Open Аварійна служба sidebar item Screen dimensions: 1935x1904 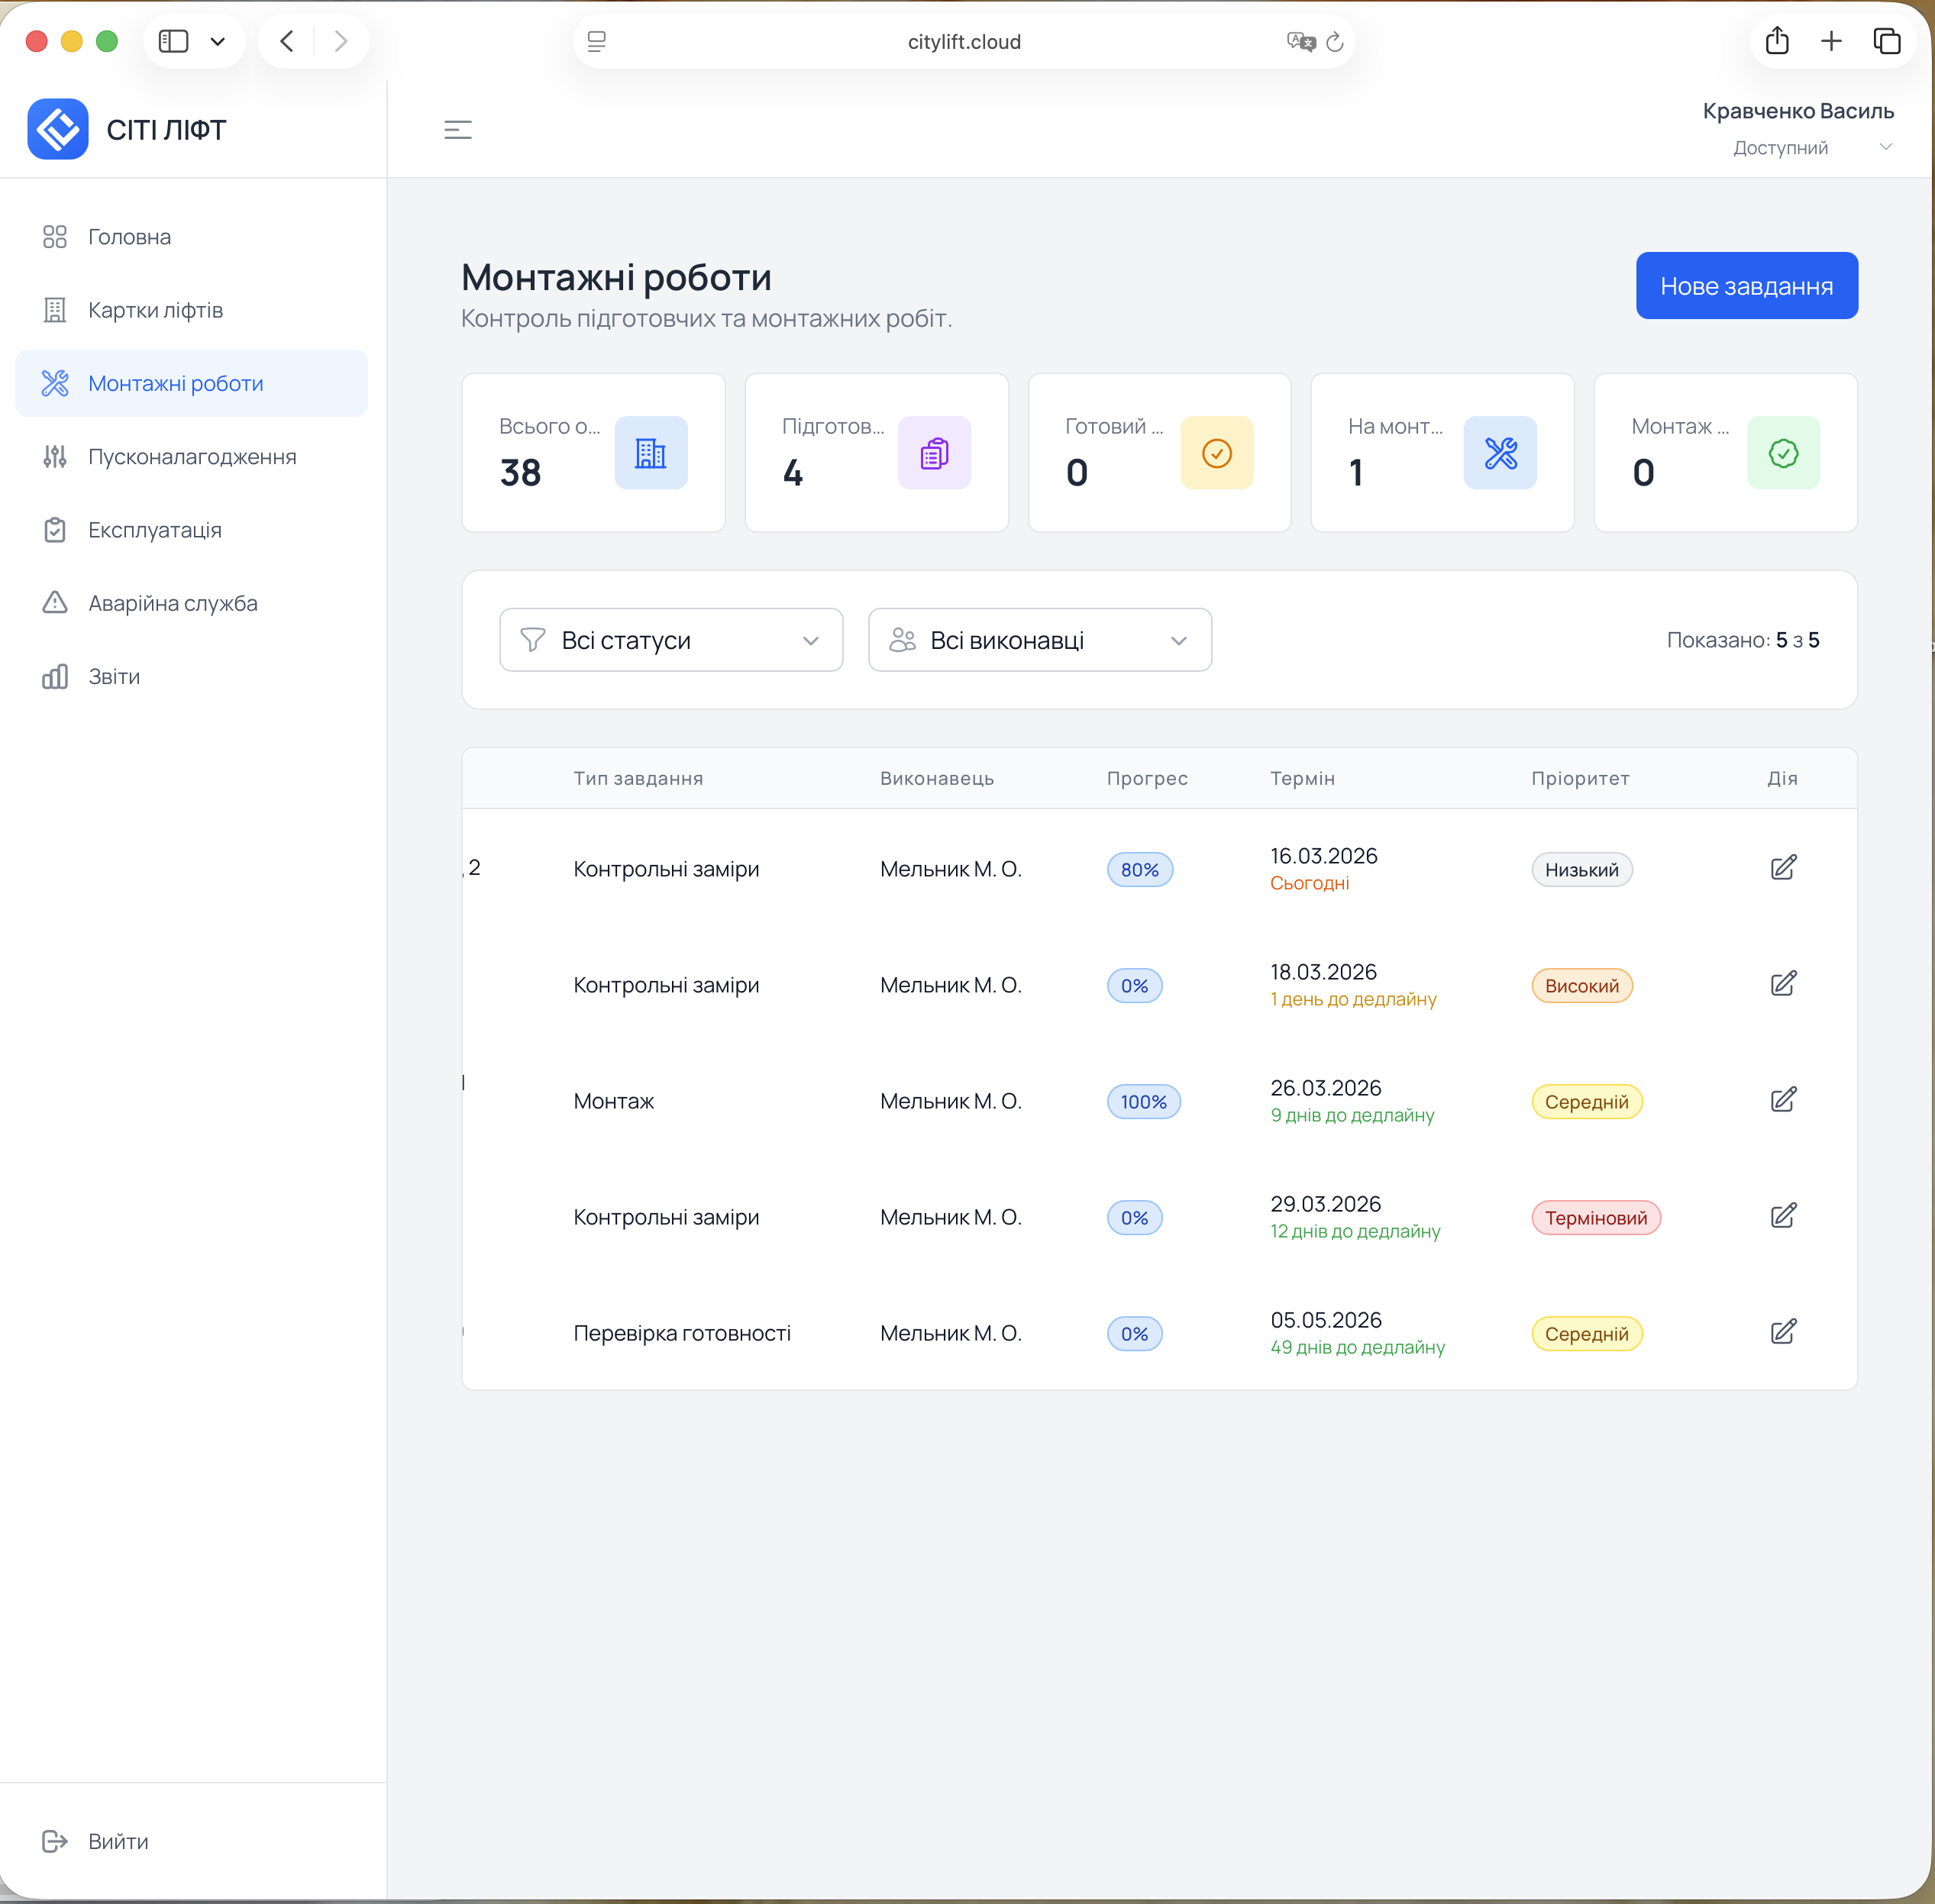[x=172, y=603]
